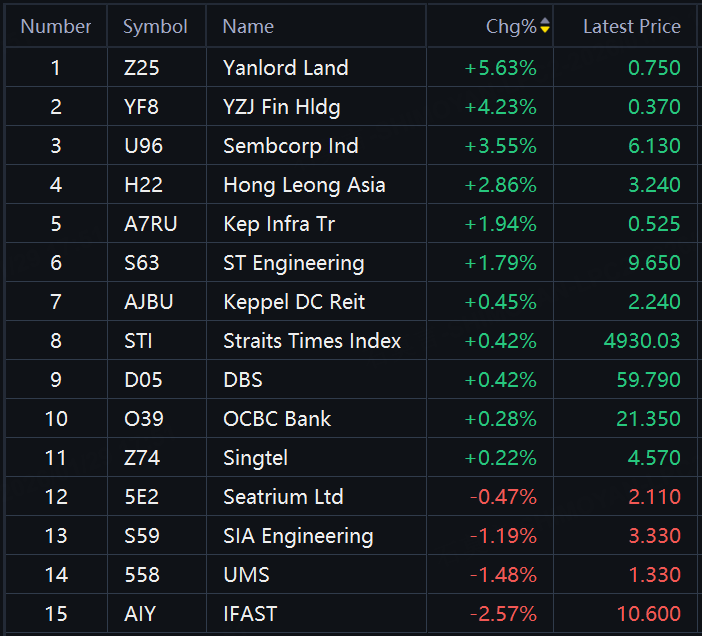Screen dimensions: 702x636
Task: Open Keppel DC Reit entry
Action: [294, 302]
